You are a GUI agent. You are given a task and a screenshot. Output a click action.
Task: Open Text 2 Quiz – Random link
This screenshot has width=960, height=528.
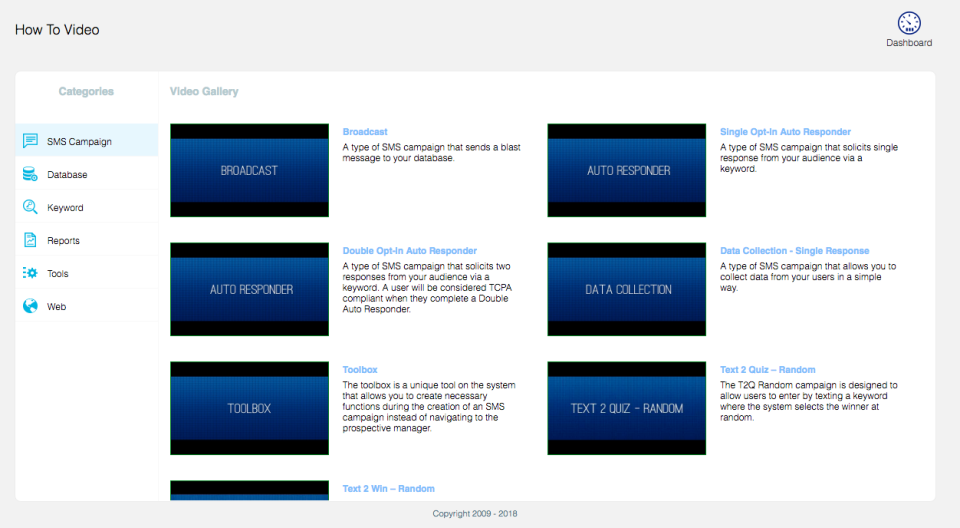(x=767, y=369)
